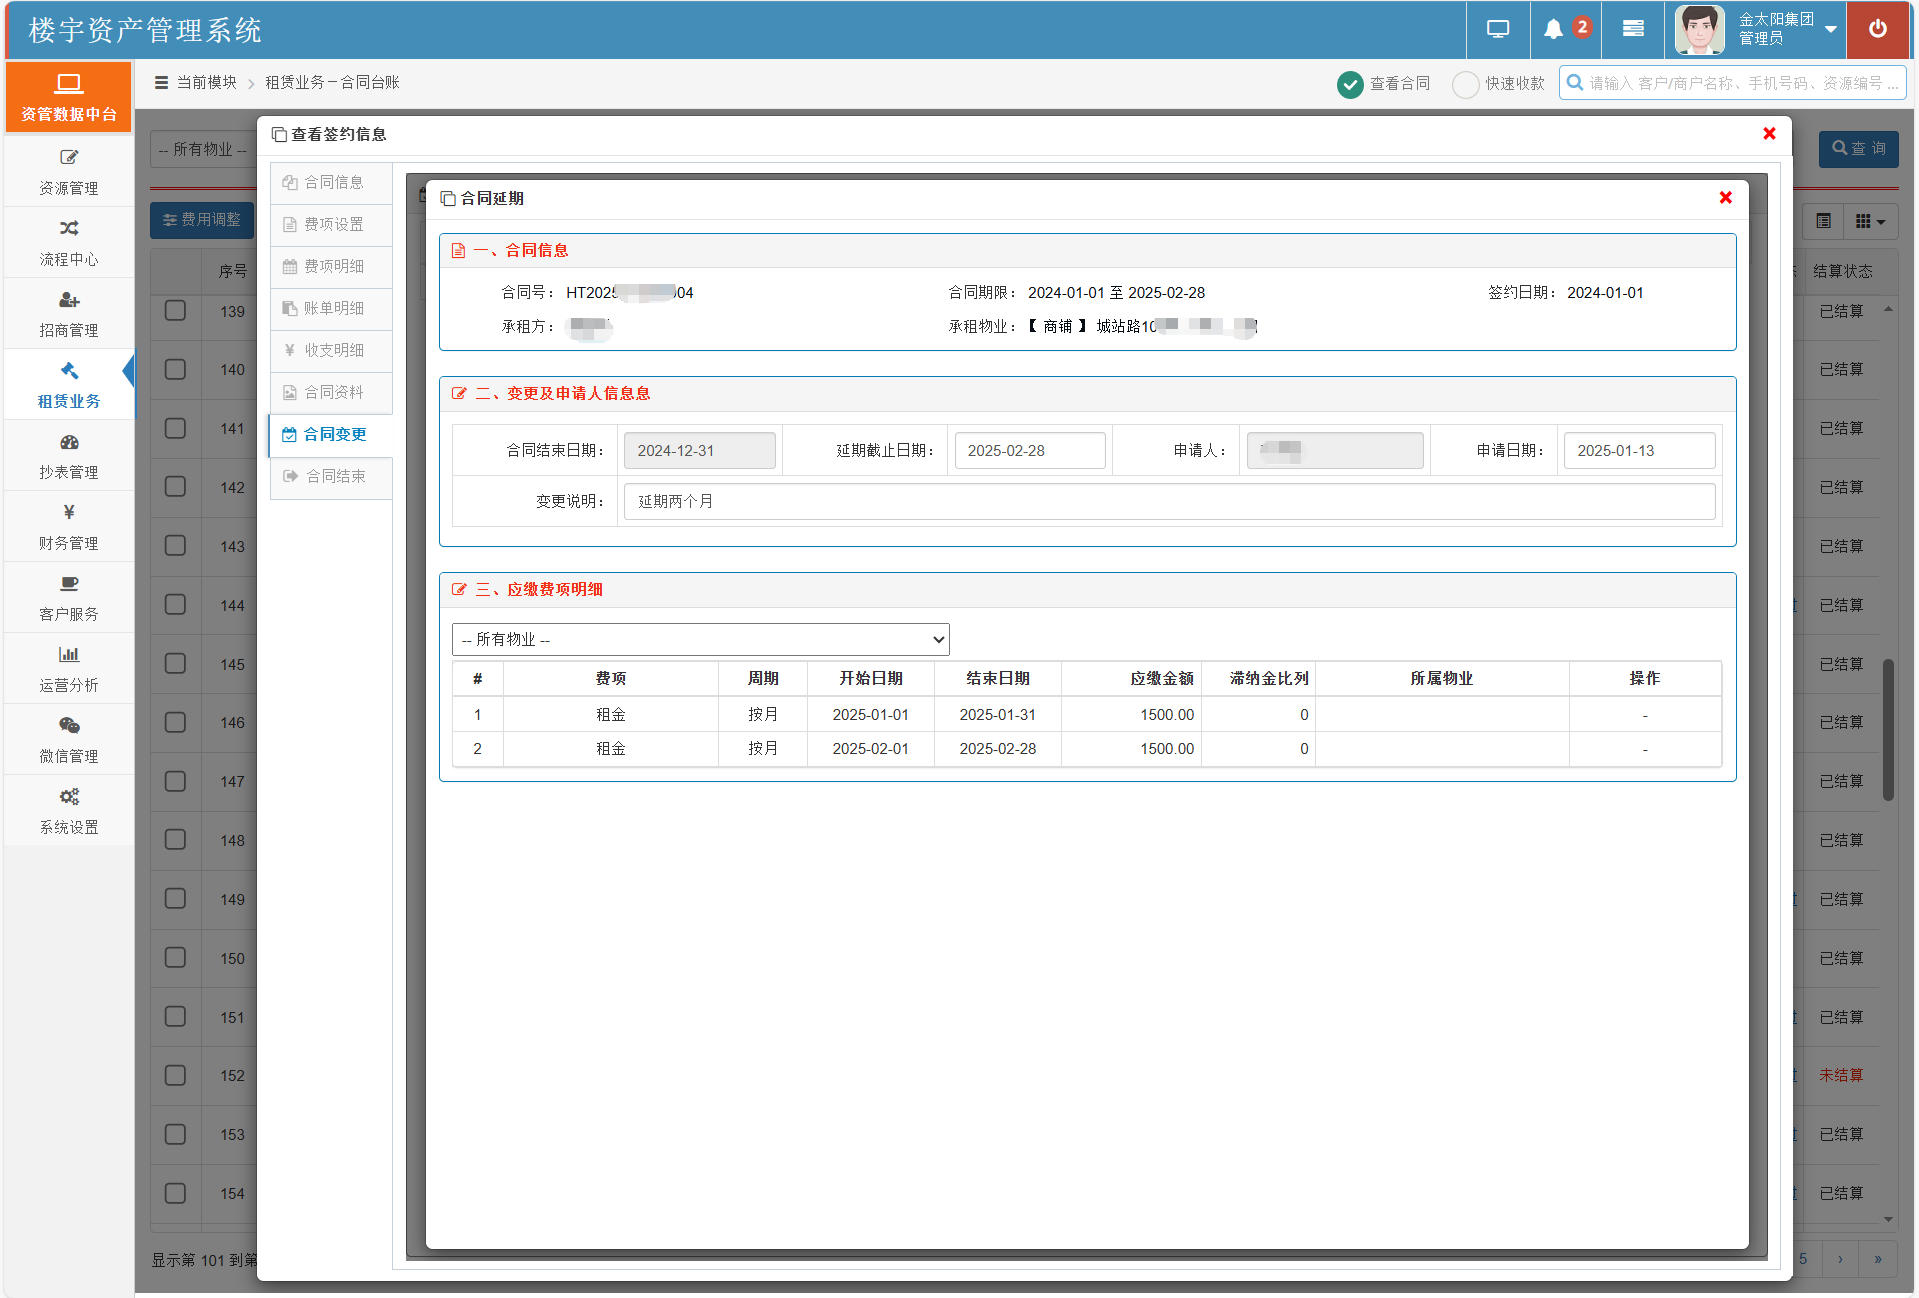
Task: Tick the checkbox for row 151
Action: 175,1016
